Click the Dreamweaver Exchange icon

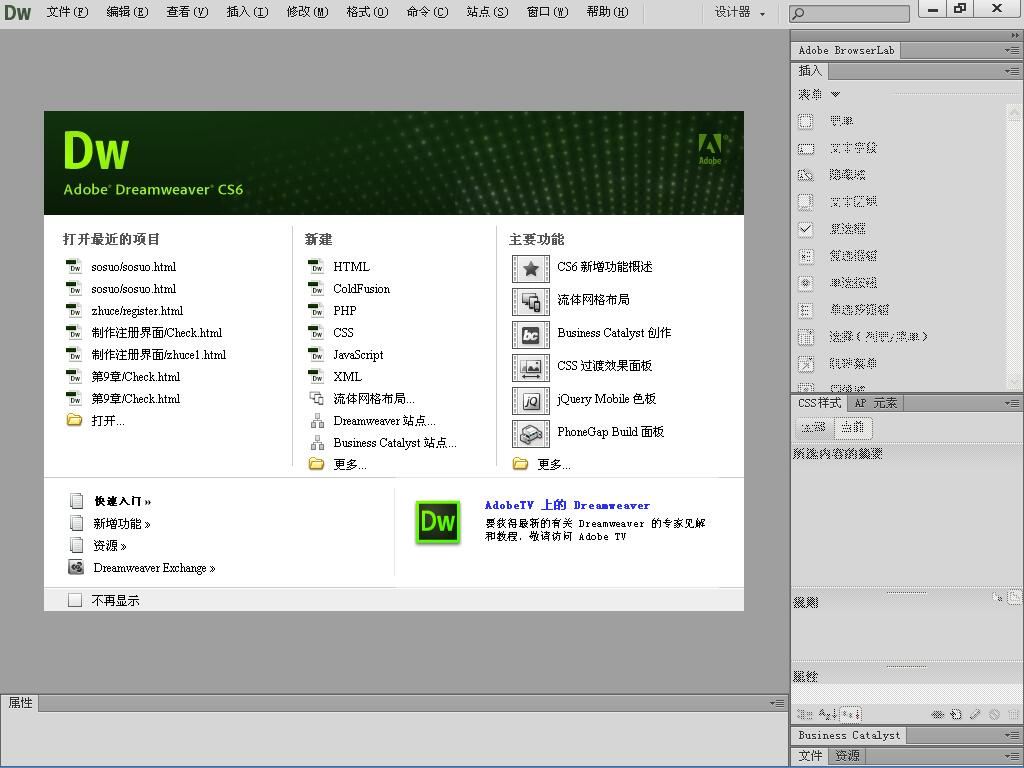coord(76,567)
